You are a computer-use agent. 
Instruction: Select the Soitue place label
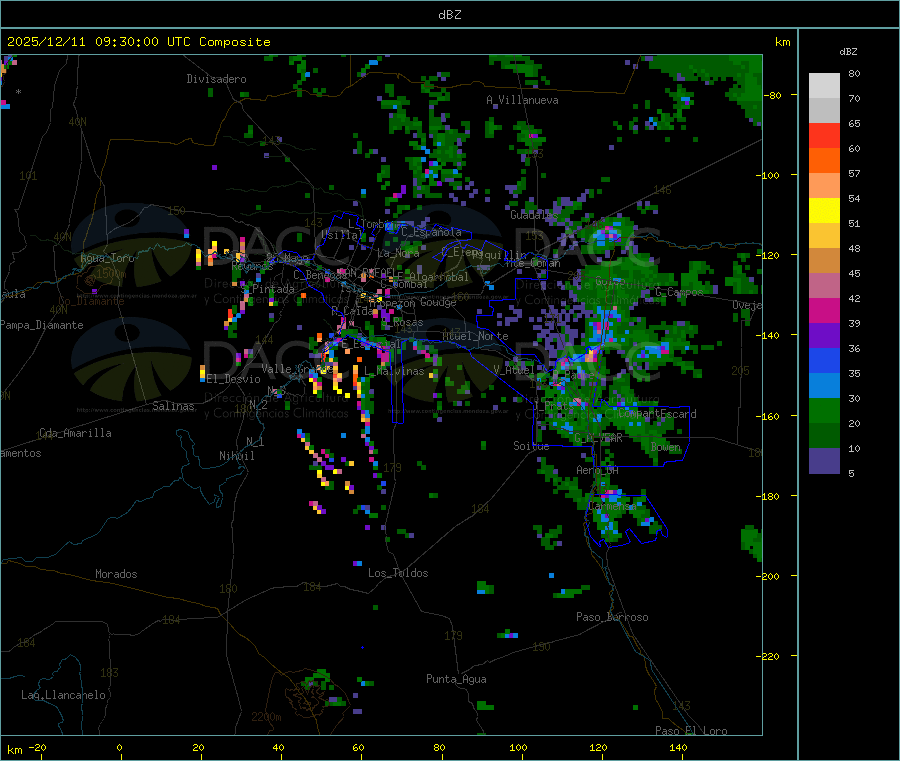531,446
